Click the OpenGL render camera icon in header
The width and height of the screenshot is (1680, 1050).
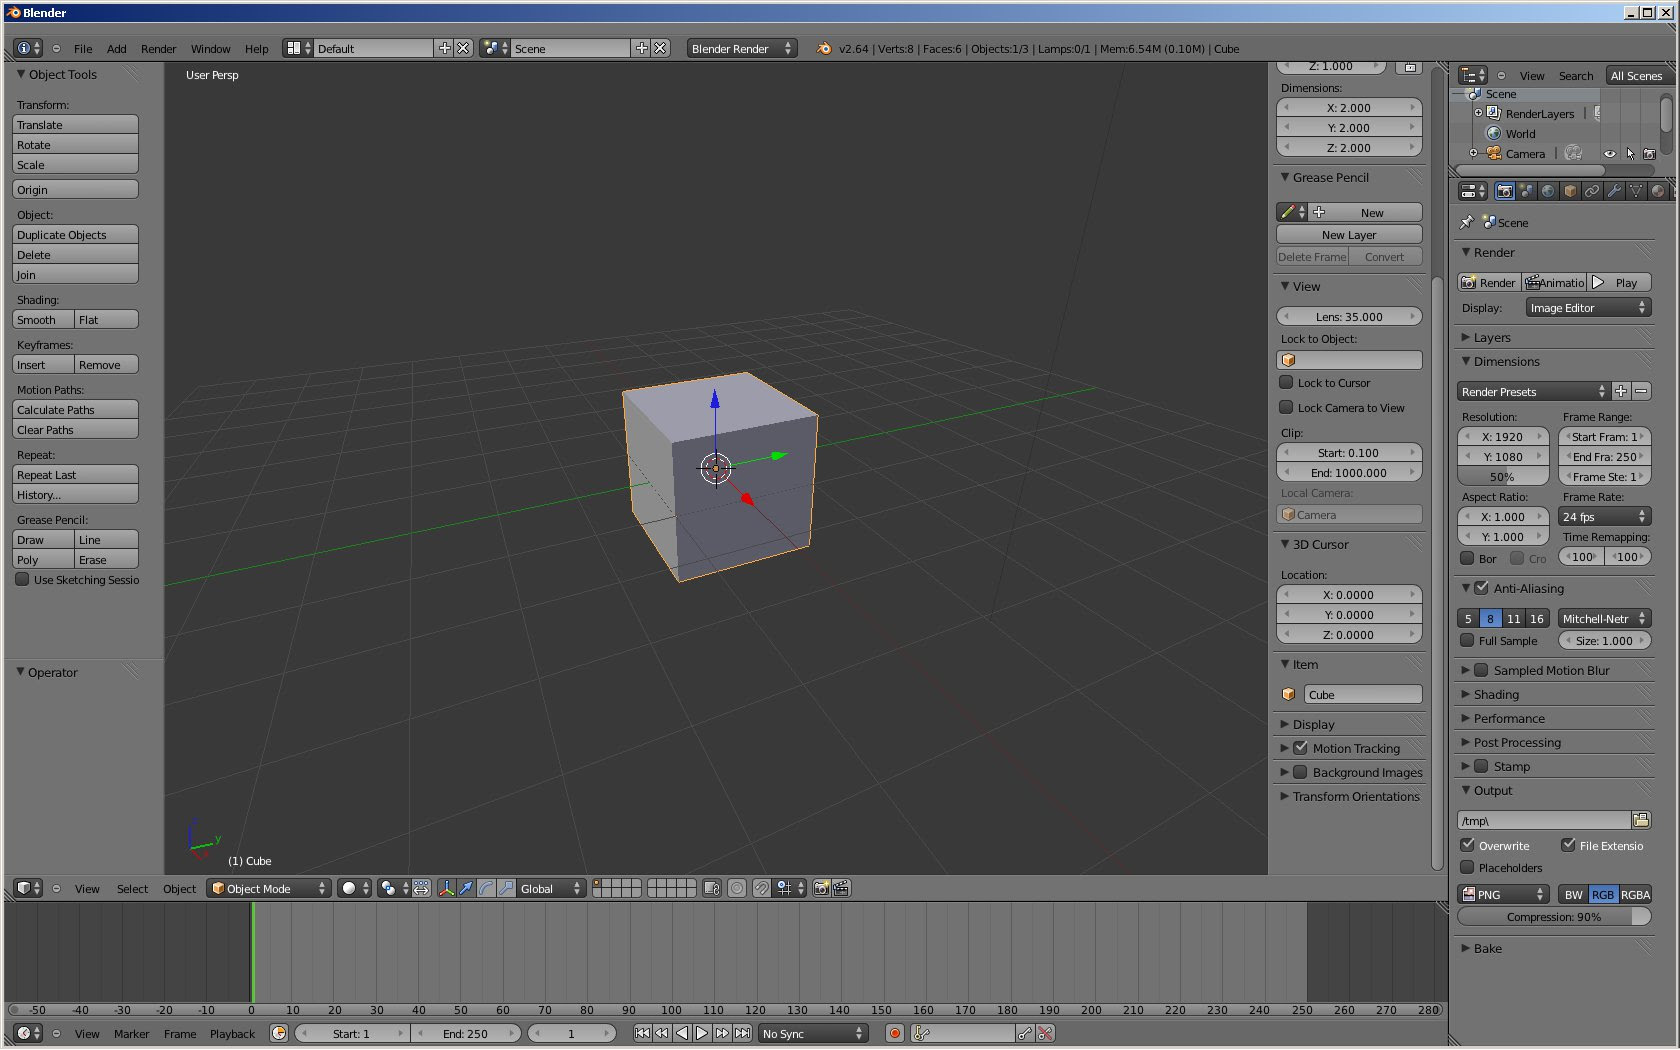point(820,888)
